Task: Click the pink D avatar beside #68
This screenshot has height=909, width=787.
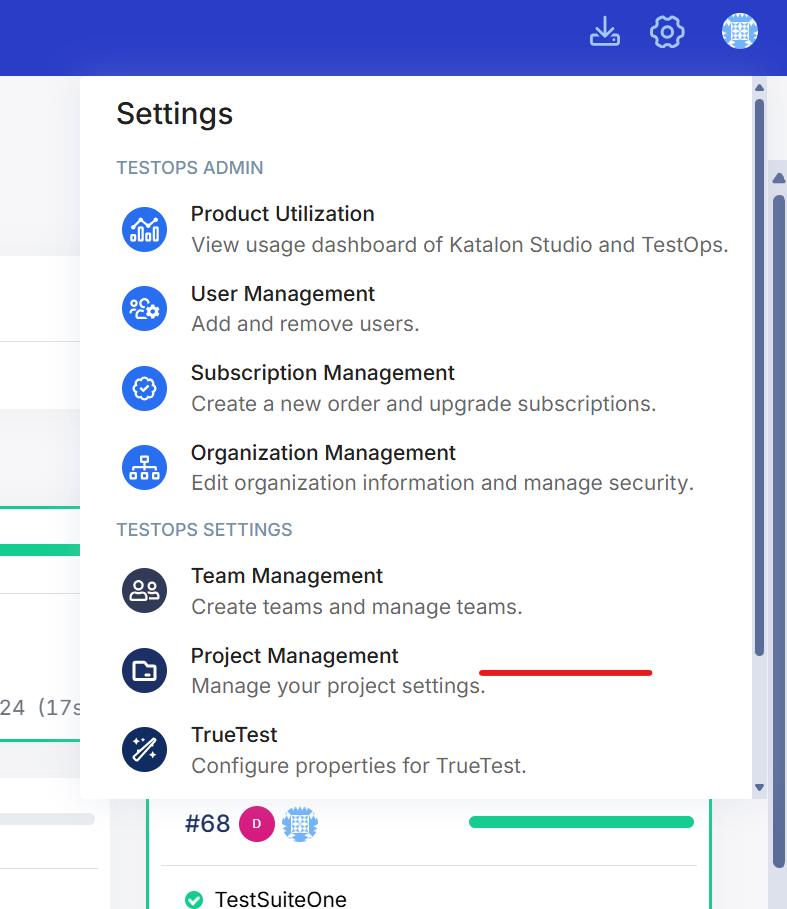Action: coord(257,824)
